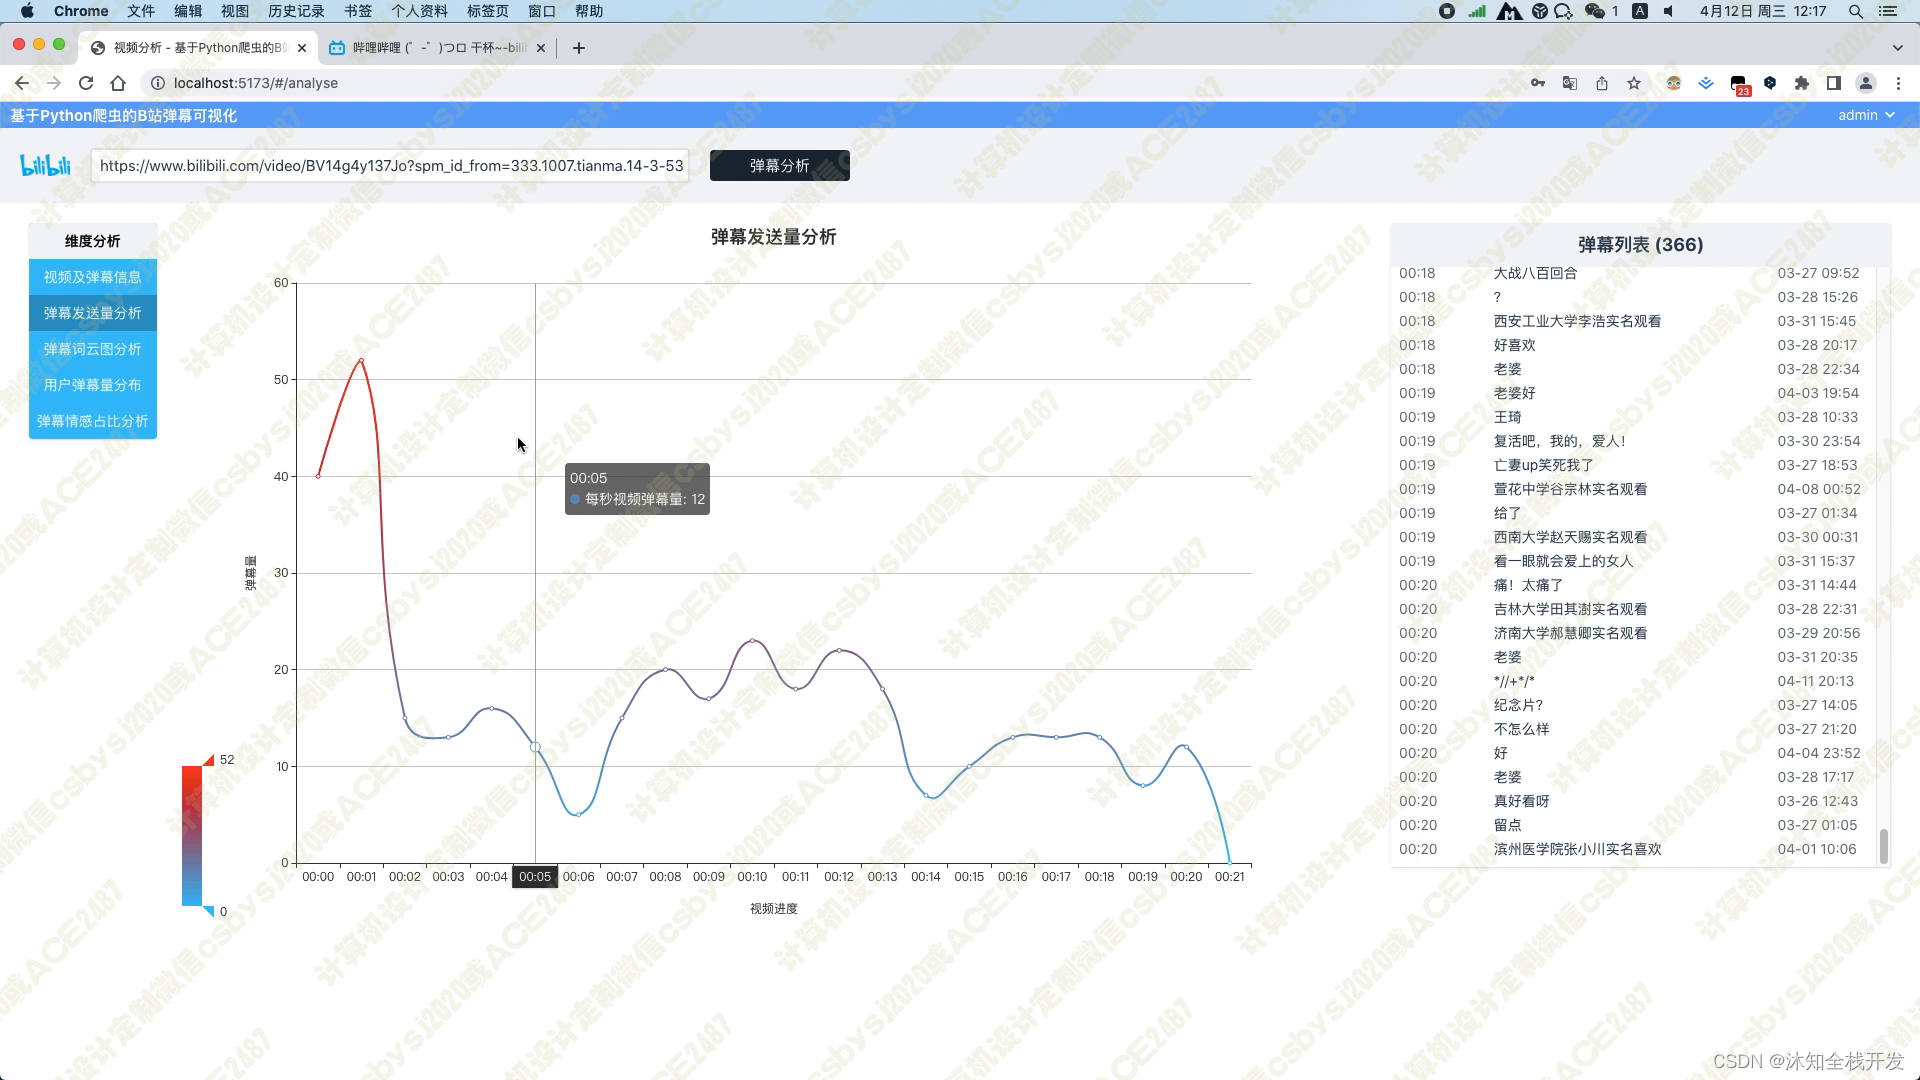This screenshot has height=1080, width=1920.
Task: Open the 窗口 menu
Action: tap(542, 11)
